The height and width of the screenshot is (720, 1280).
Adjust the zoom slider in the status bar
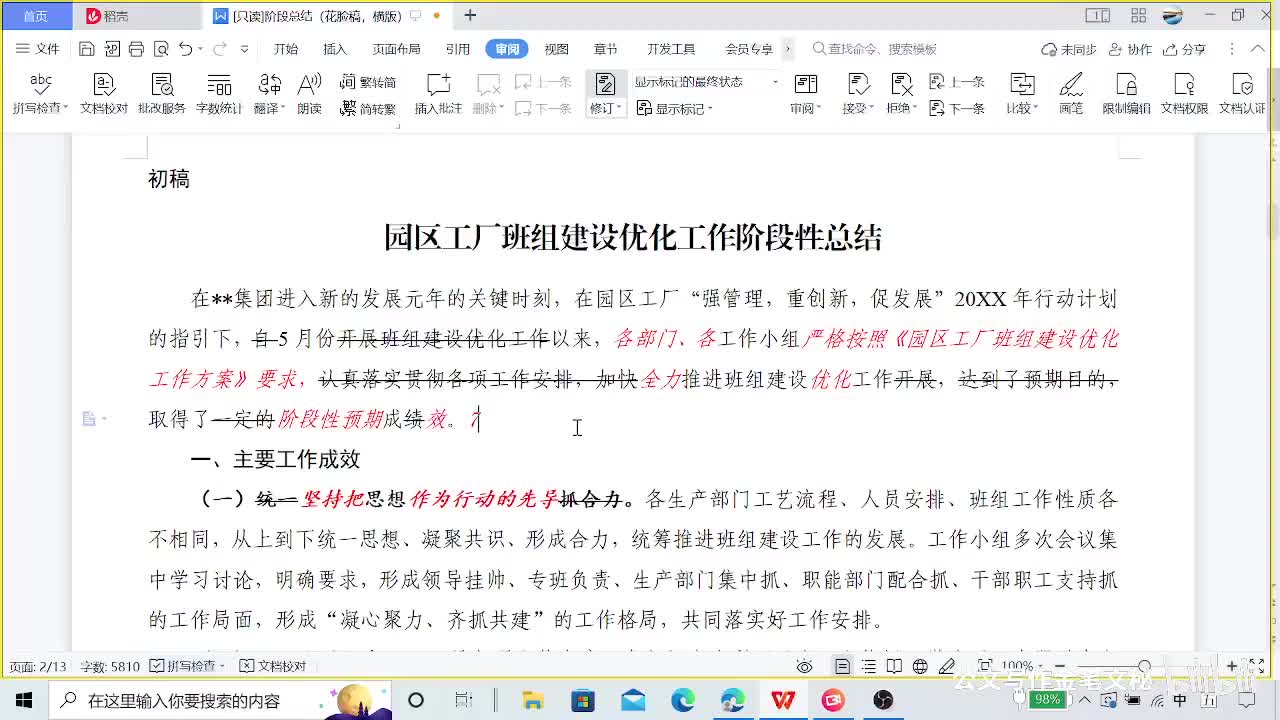pos(1145,666)
